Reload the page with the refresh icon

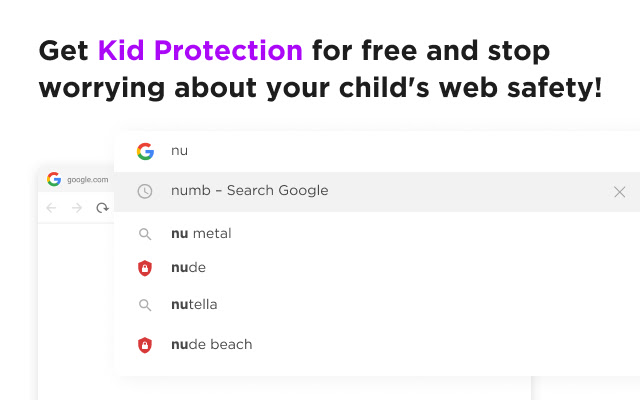[x=102, y=208]
